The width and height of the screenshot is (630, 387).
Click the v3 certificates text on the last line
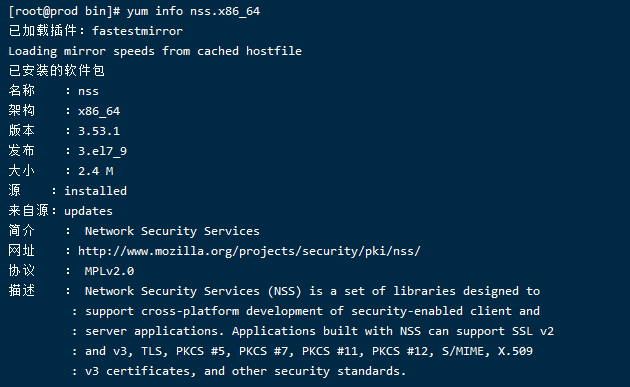137,371
